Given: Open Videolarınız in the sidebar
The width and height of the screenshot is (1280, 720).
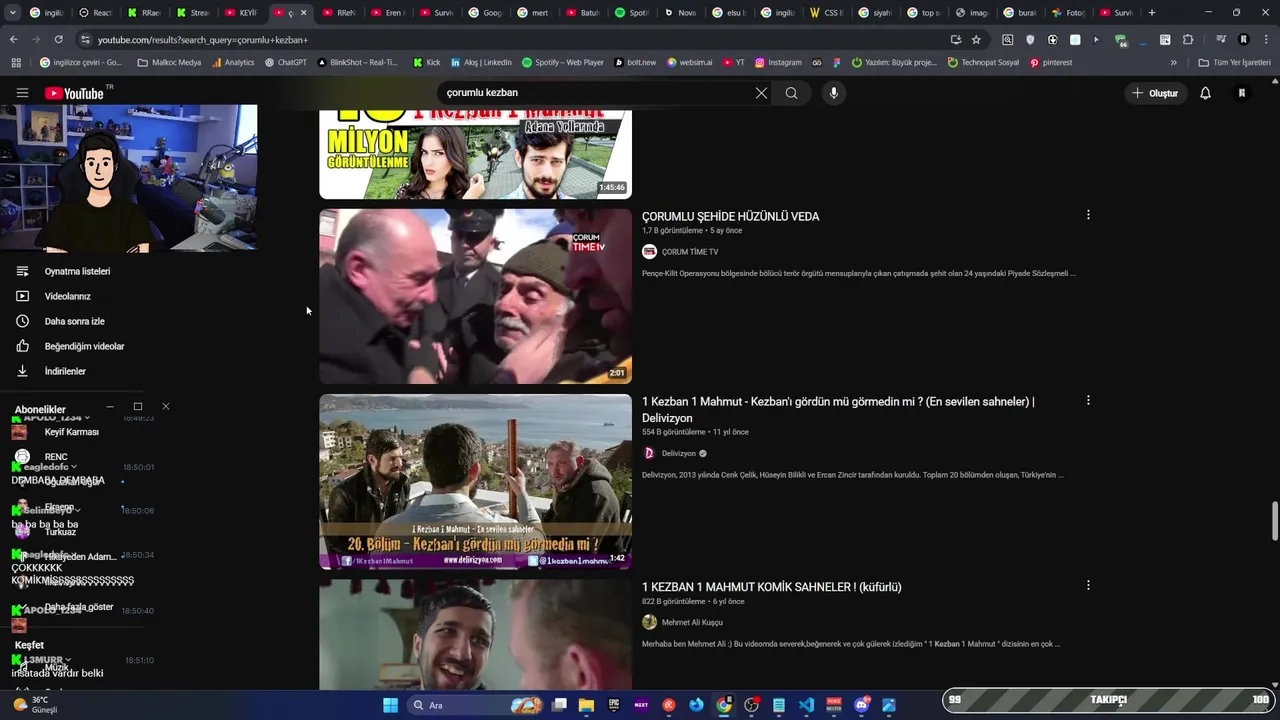Looking at the screenshot, I should pos(67,296).
